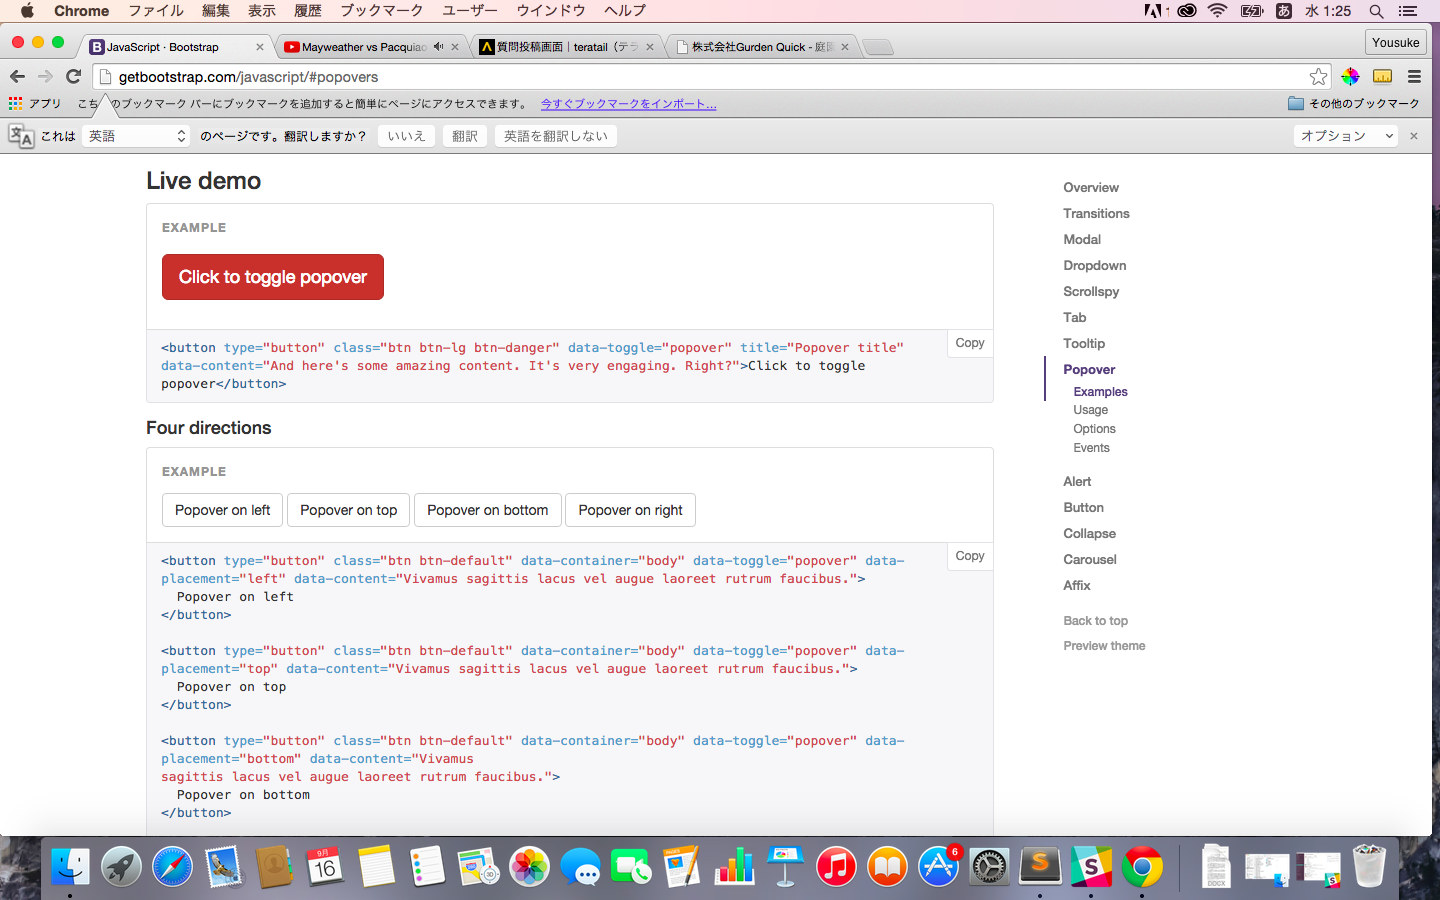Screen dimensions: 1440x900
Task: Copy the Live demo code snippet
Action: (970, 343)
